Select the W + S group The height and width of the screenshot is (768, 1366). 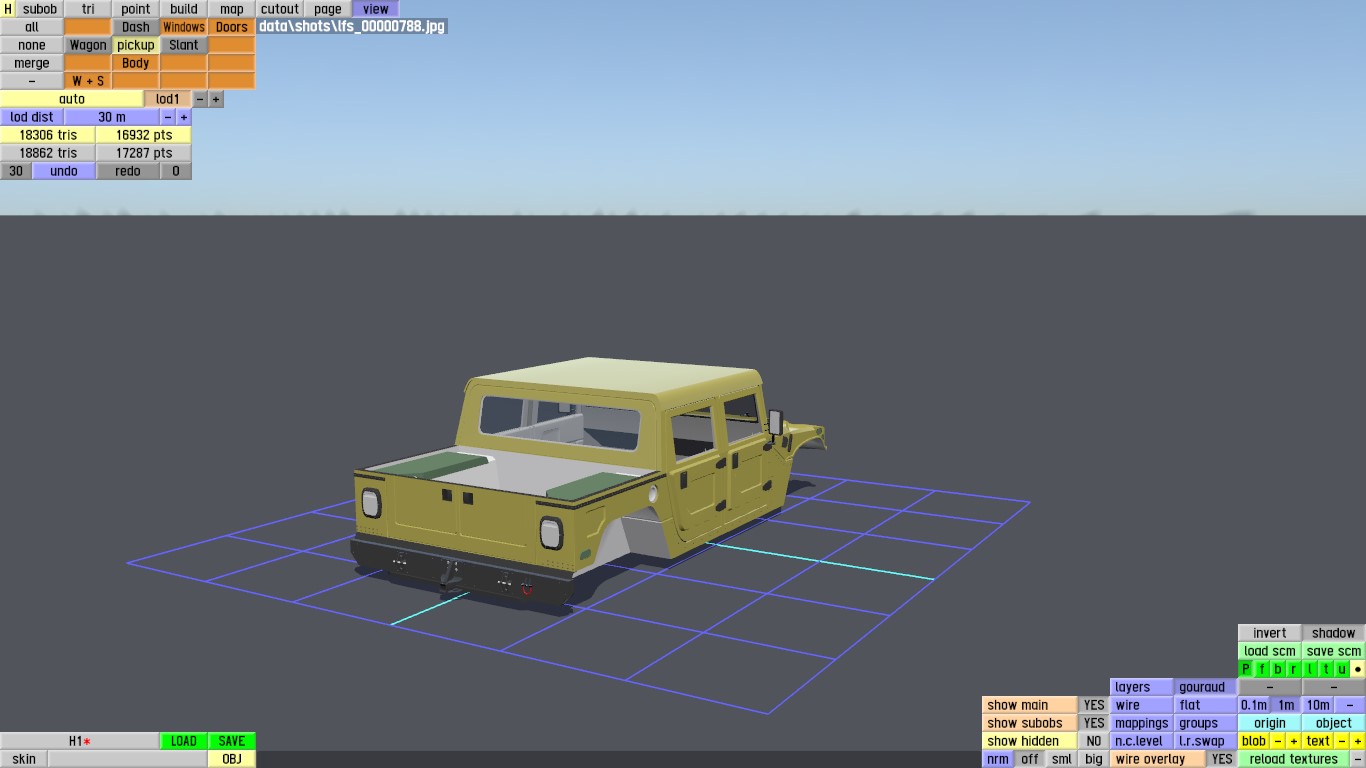88,81
